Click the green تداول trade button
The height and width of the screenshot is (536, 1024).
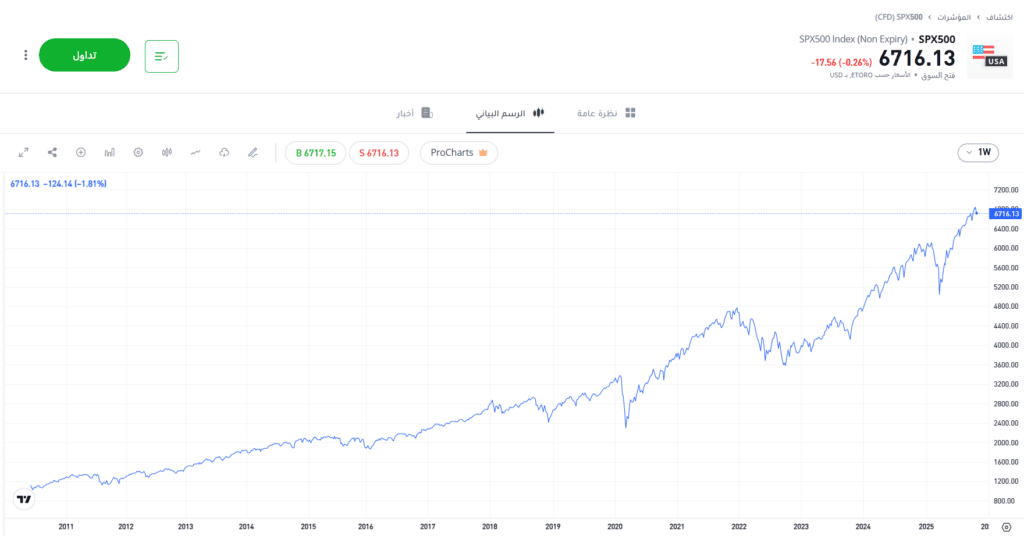click(84, 55)
